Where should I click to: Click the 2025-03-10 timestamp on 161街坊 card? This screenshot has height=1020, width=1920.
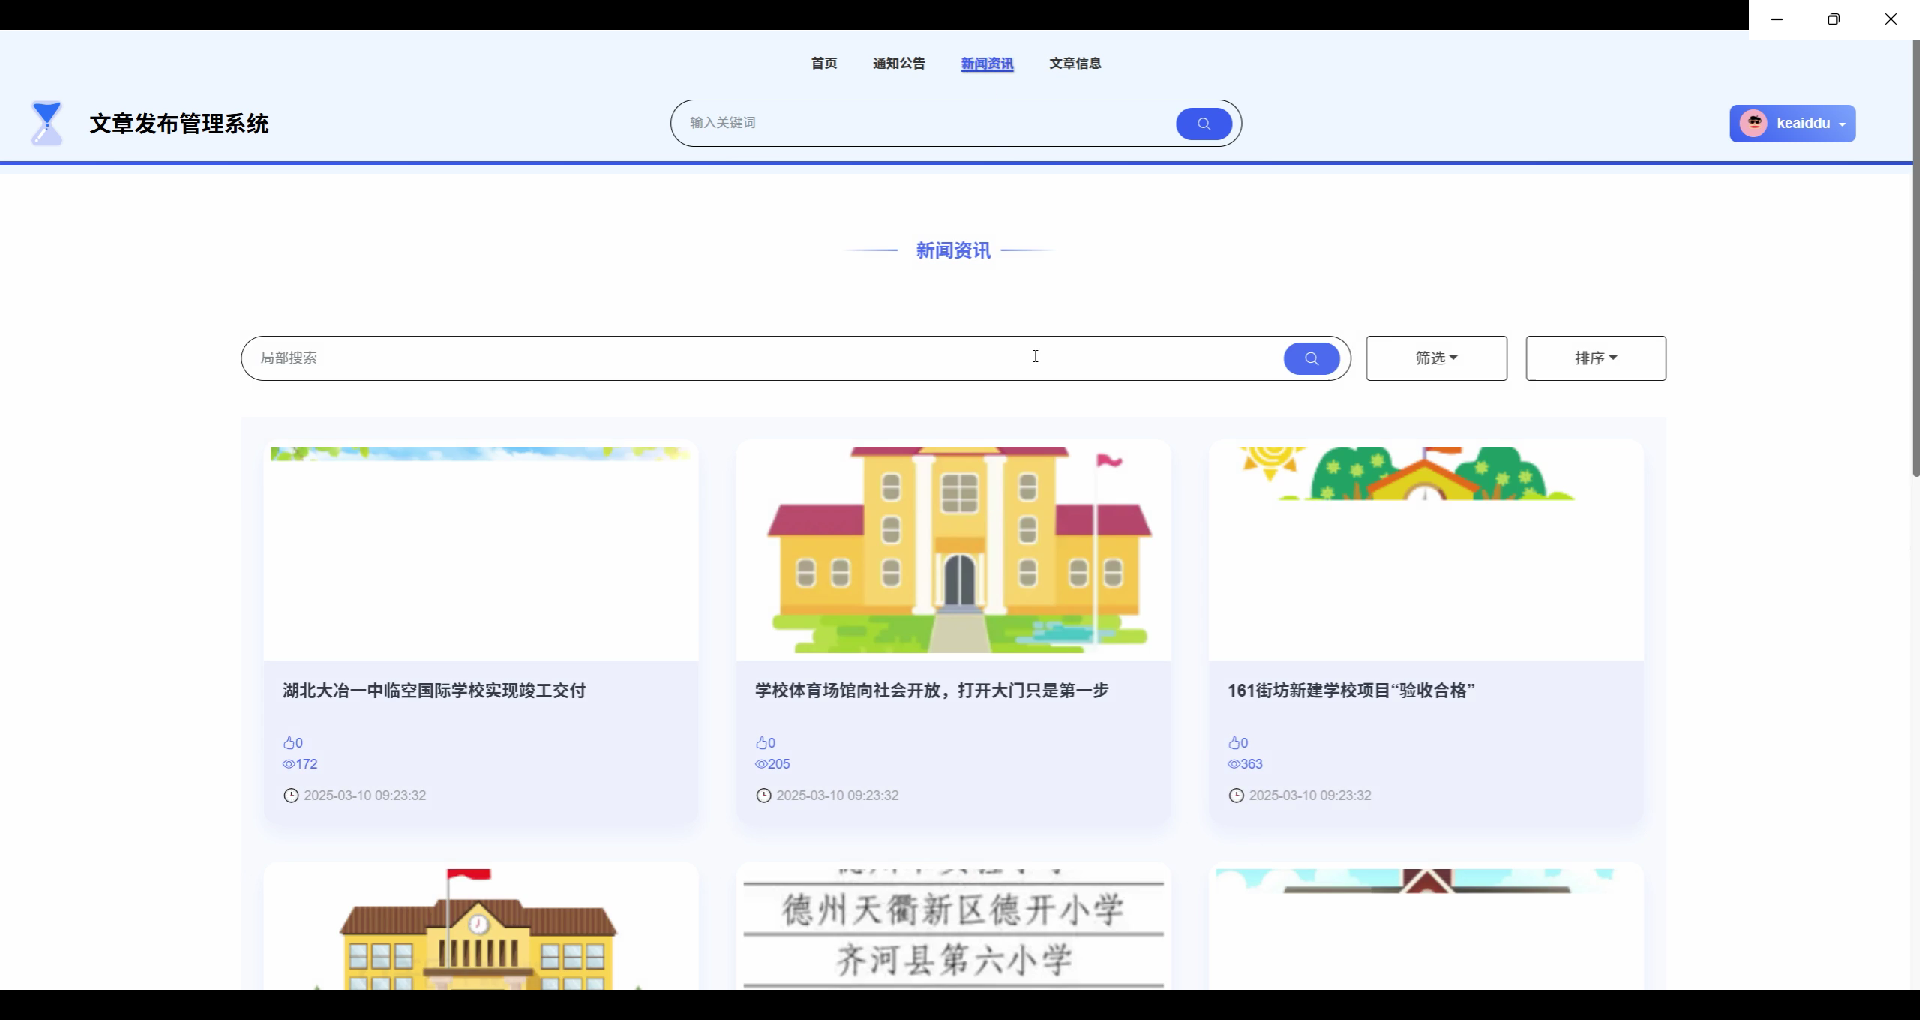coord(1310,796)
